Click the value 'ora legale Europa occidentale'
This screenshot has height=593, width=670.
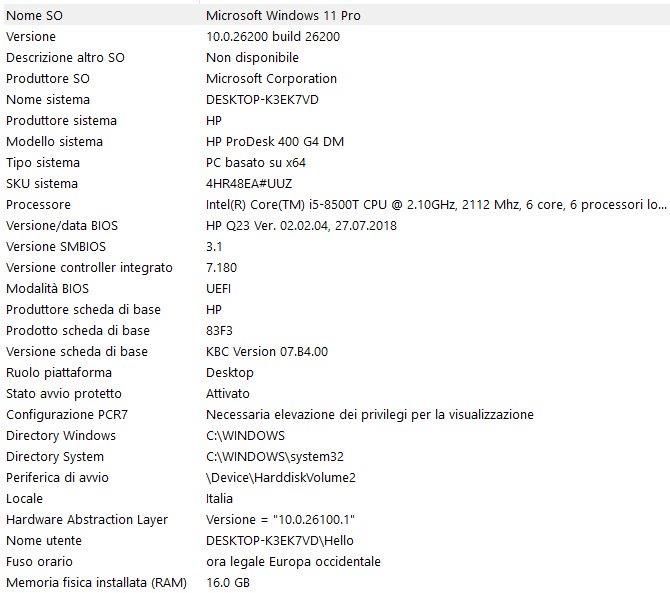click(293, 561)
